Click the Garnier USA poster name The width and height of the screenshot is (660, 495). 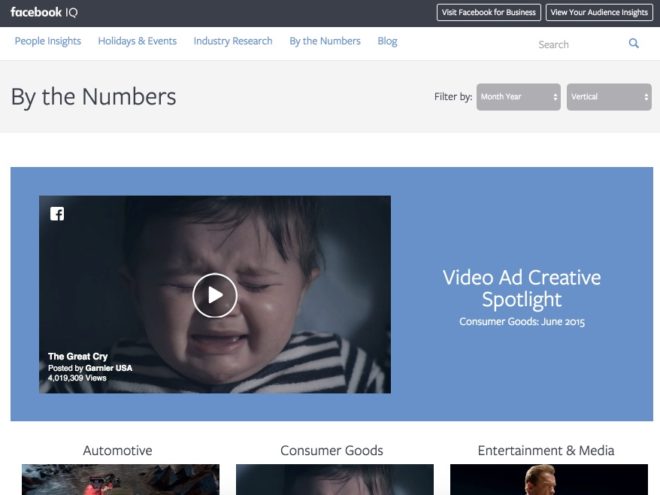(109, 368)
